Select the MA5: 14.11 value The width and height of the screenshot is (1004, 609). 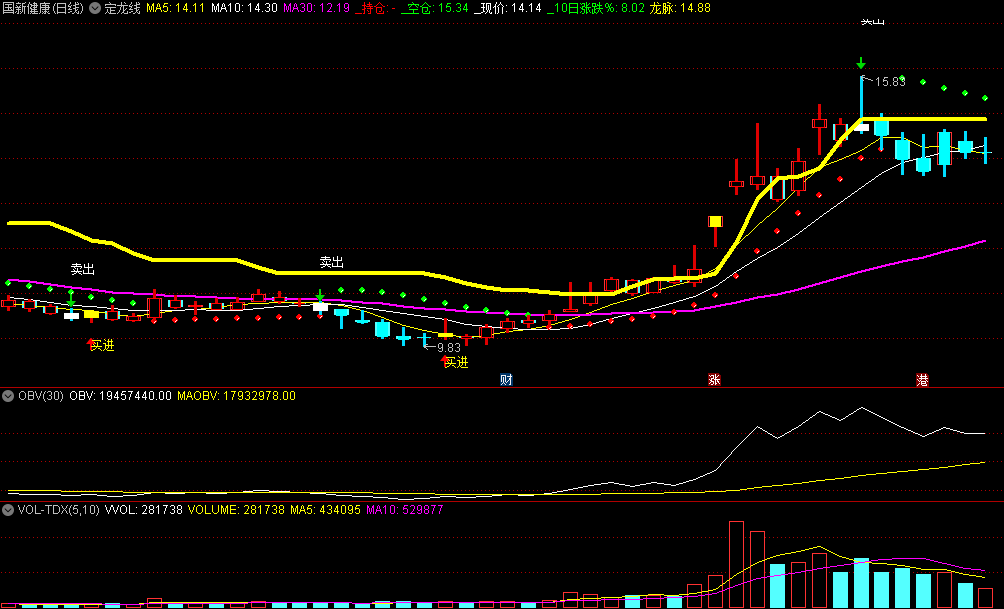tap(175, 8)
